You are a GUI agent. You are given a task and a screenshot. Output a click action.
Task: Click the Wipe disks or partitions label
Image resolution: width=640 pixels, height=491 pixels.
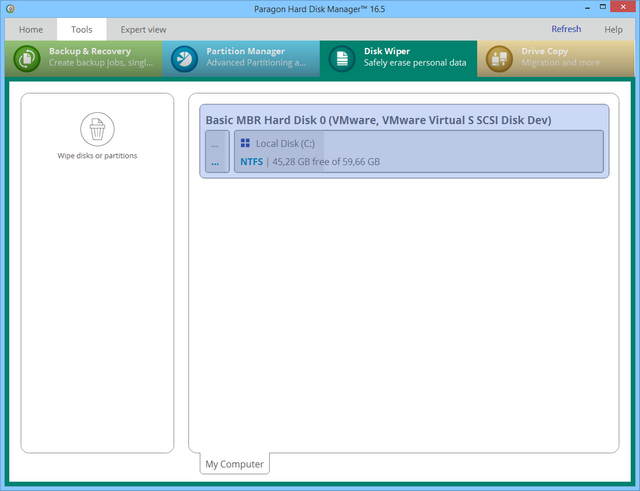[97, 156]
